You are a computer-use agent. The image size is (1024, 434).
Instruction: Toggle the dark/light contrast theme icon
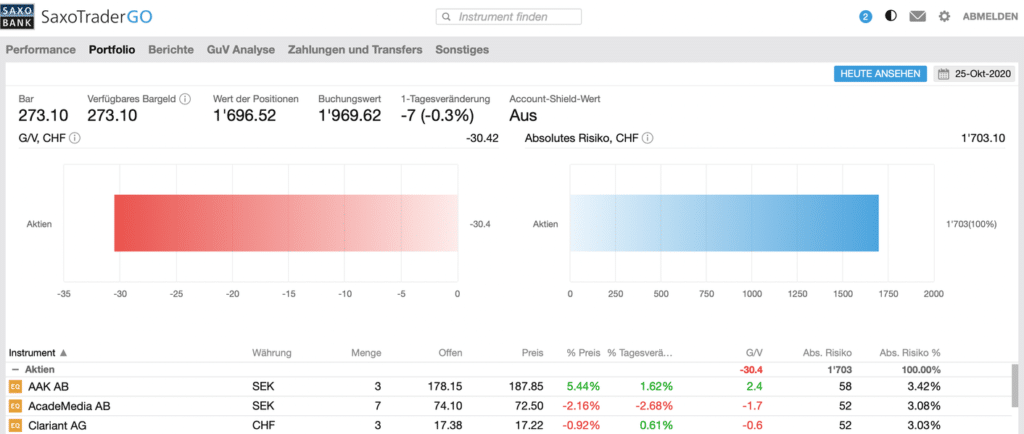click(891, 17)
